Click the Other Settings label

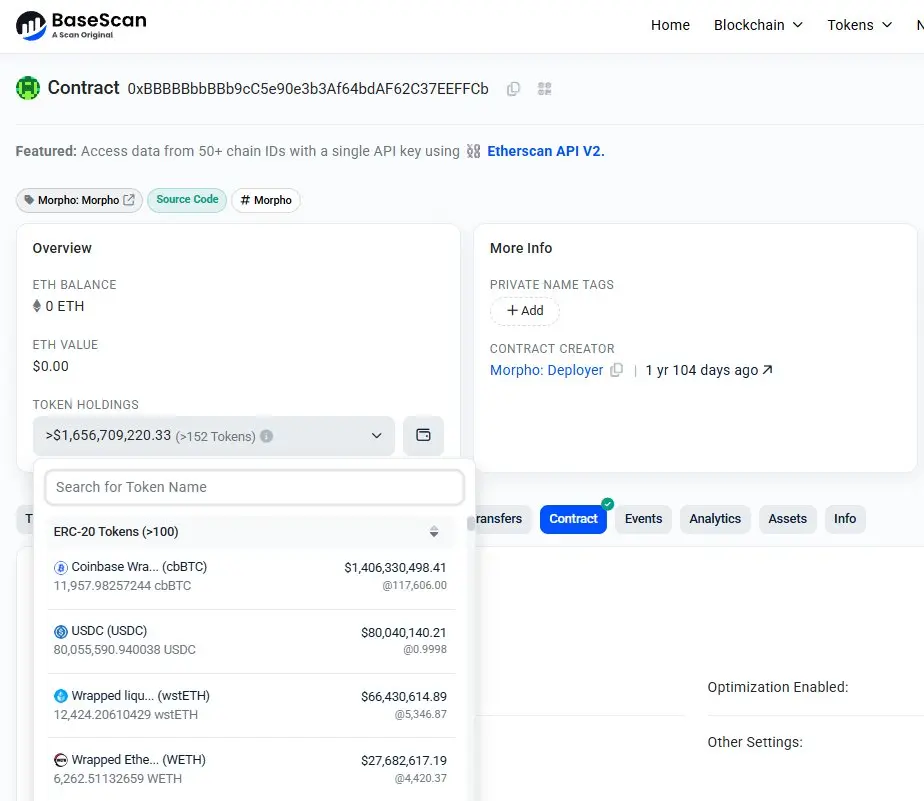[755, 742]
